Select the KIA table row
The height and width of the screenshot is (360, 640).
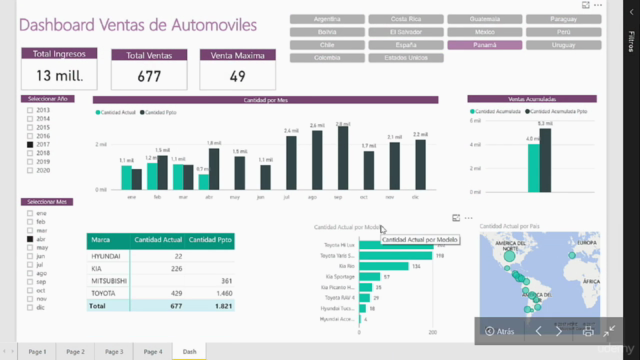pyautogui.click(x=160, y=269)
